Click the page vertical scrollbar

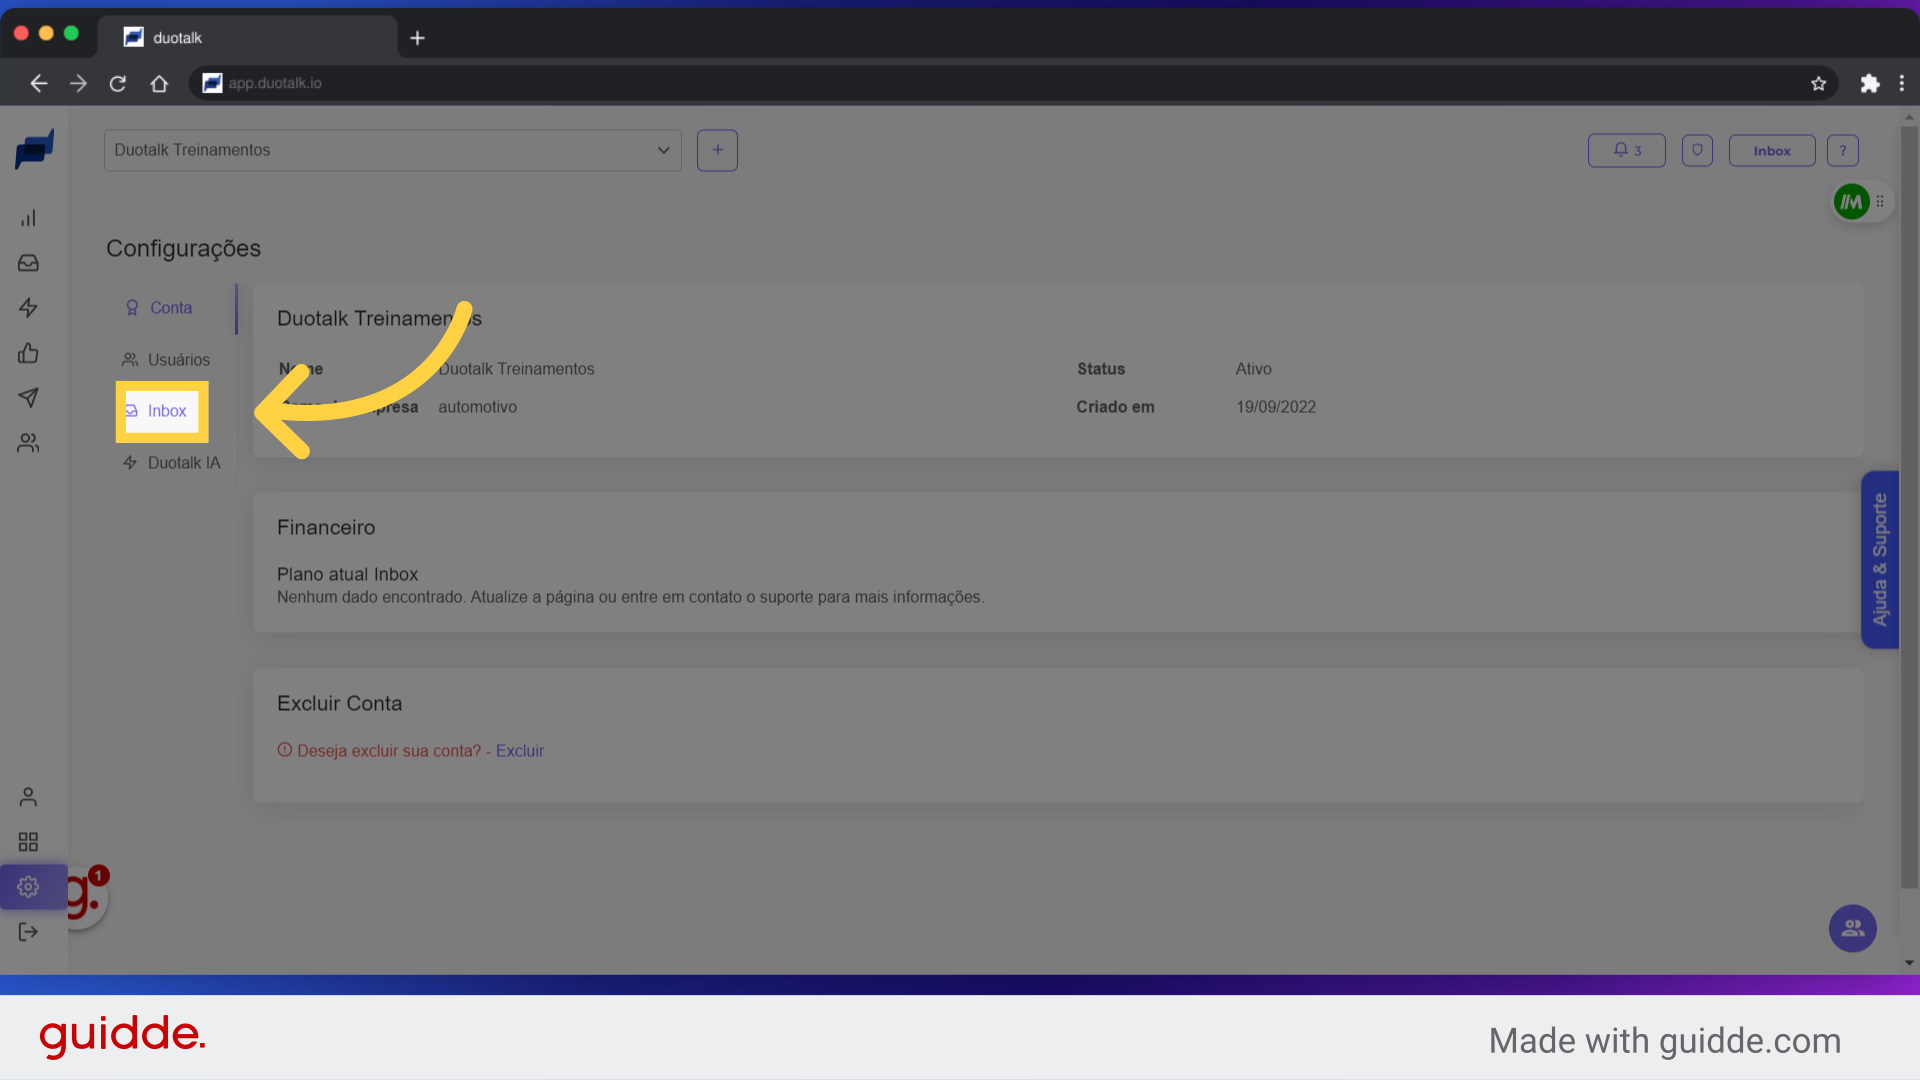1909,507
